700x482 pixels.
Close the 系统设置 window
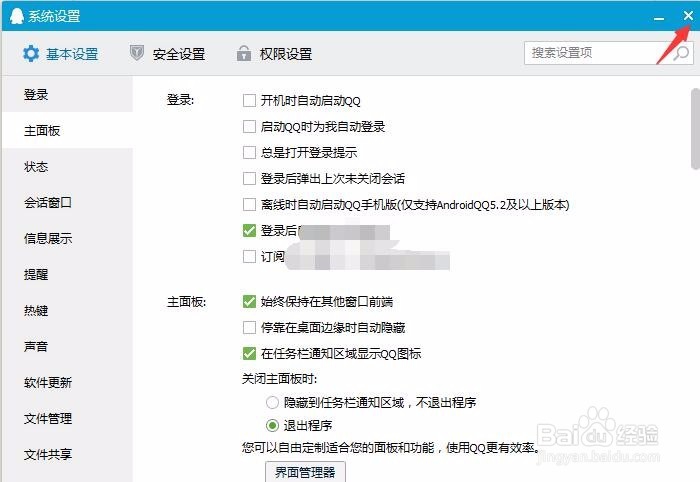tap(688, 16)
